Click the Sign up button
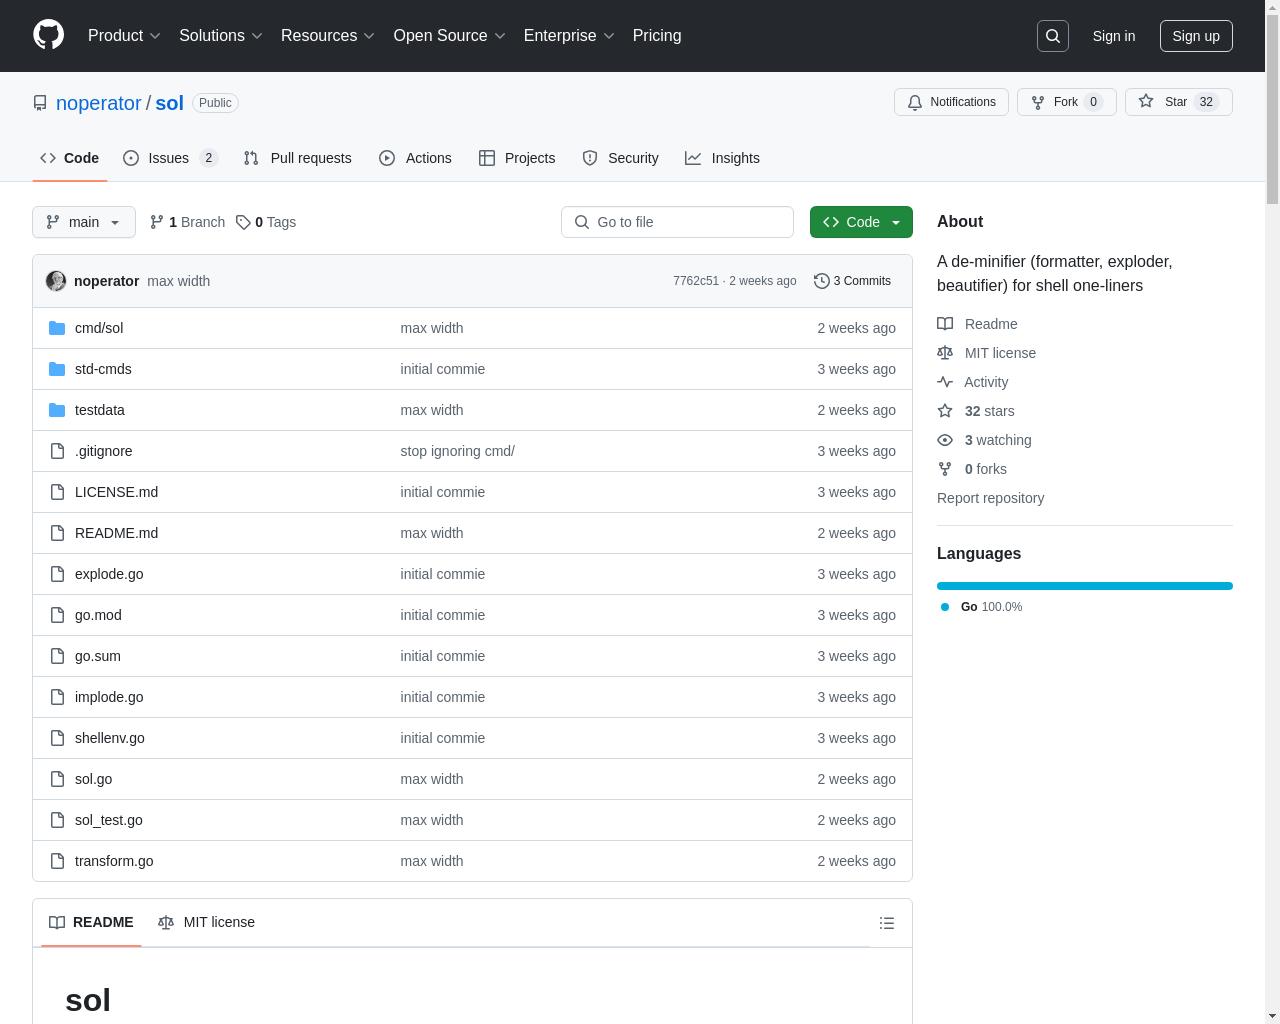 (1196, 36)
